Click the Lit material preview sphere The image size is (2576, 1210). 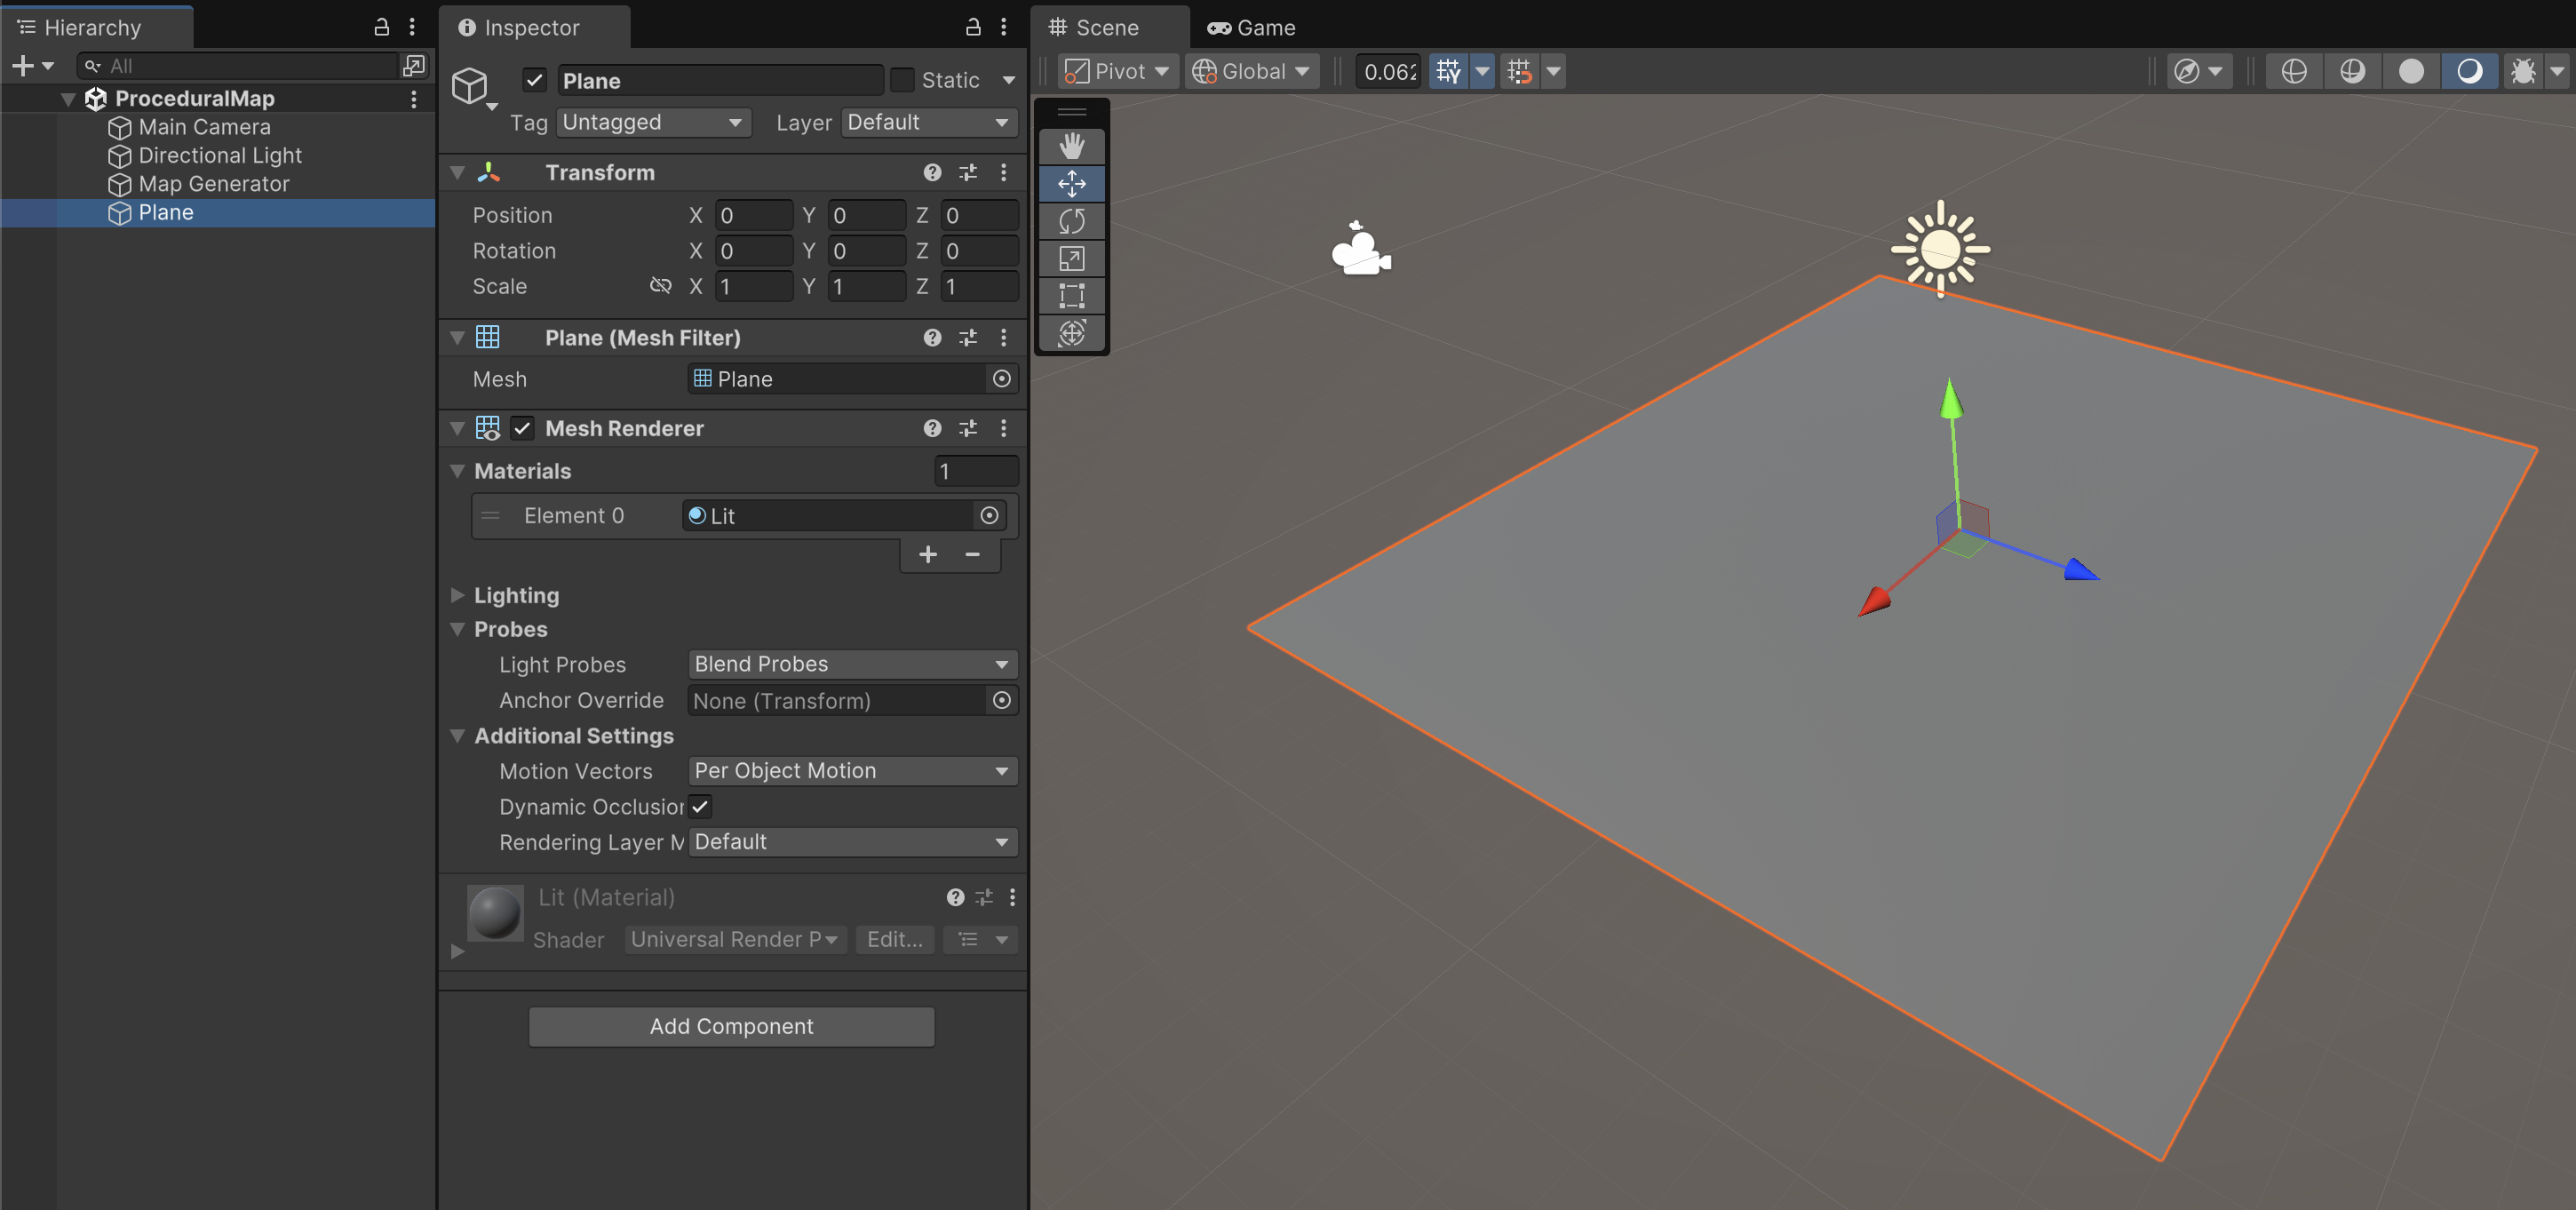[496, 911]
